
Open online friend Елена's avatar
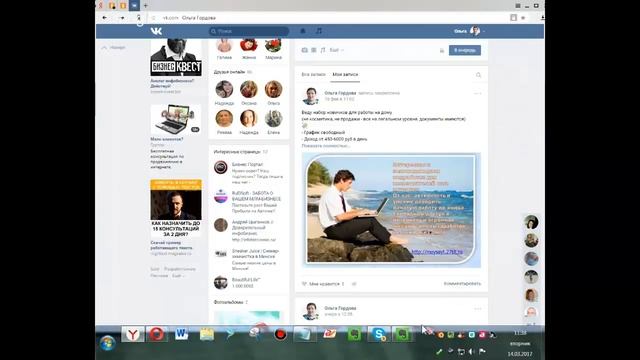273,119
